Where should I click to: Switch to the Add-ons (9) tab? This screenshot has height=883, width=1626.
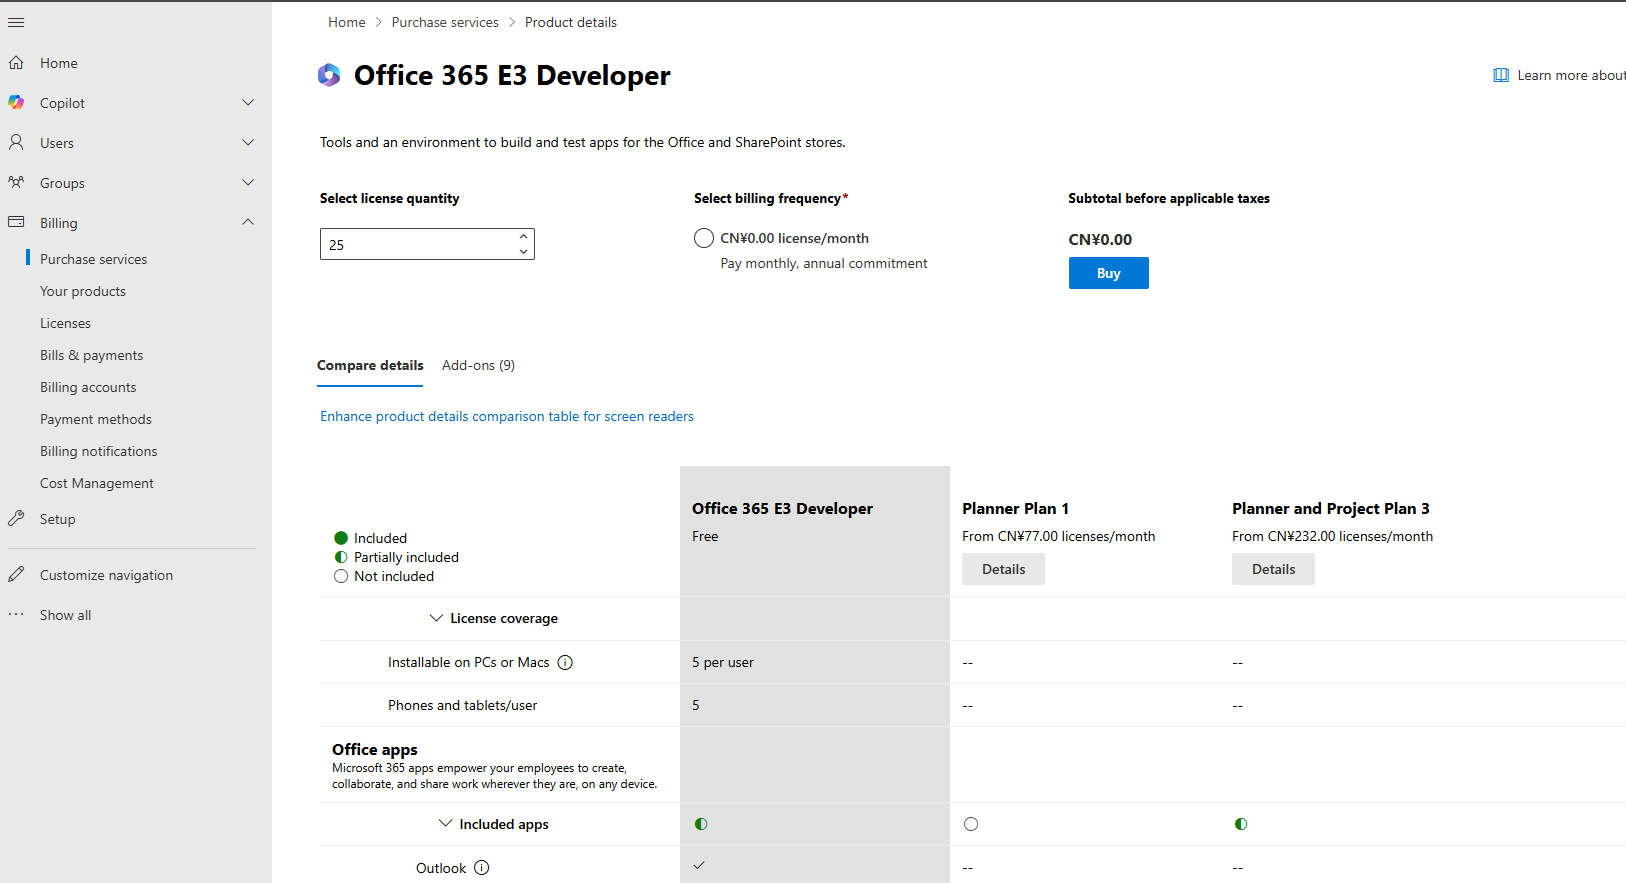[478, 365]
